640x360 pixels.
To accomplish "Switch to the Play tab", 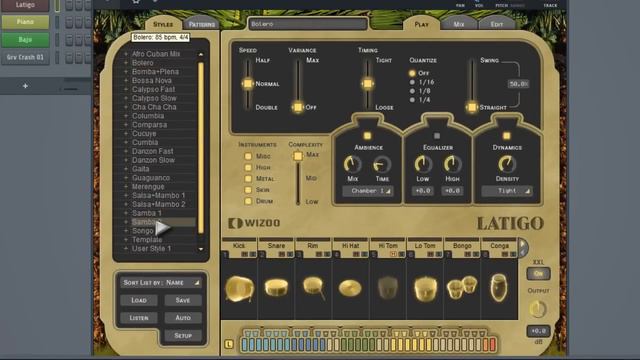I will pyautogui.click(x=422, y=24).
